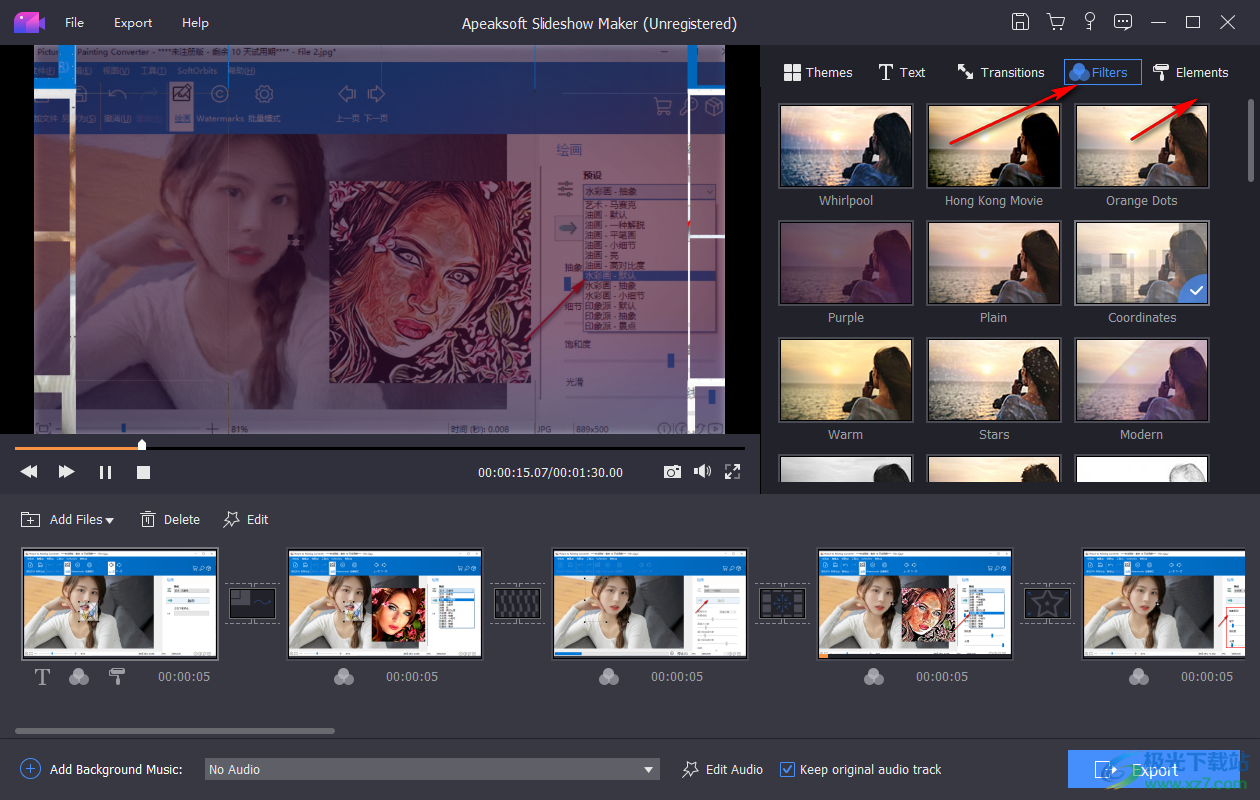Image resolution: width=1260 pixels, height=800 pixels.
Task: Toggle Keep original audio track checkbox
Action: pyautogui.click(x=787, y=769)
